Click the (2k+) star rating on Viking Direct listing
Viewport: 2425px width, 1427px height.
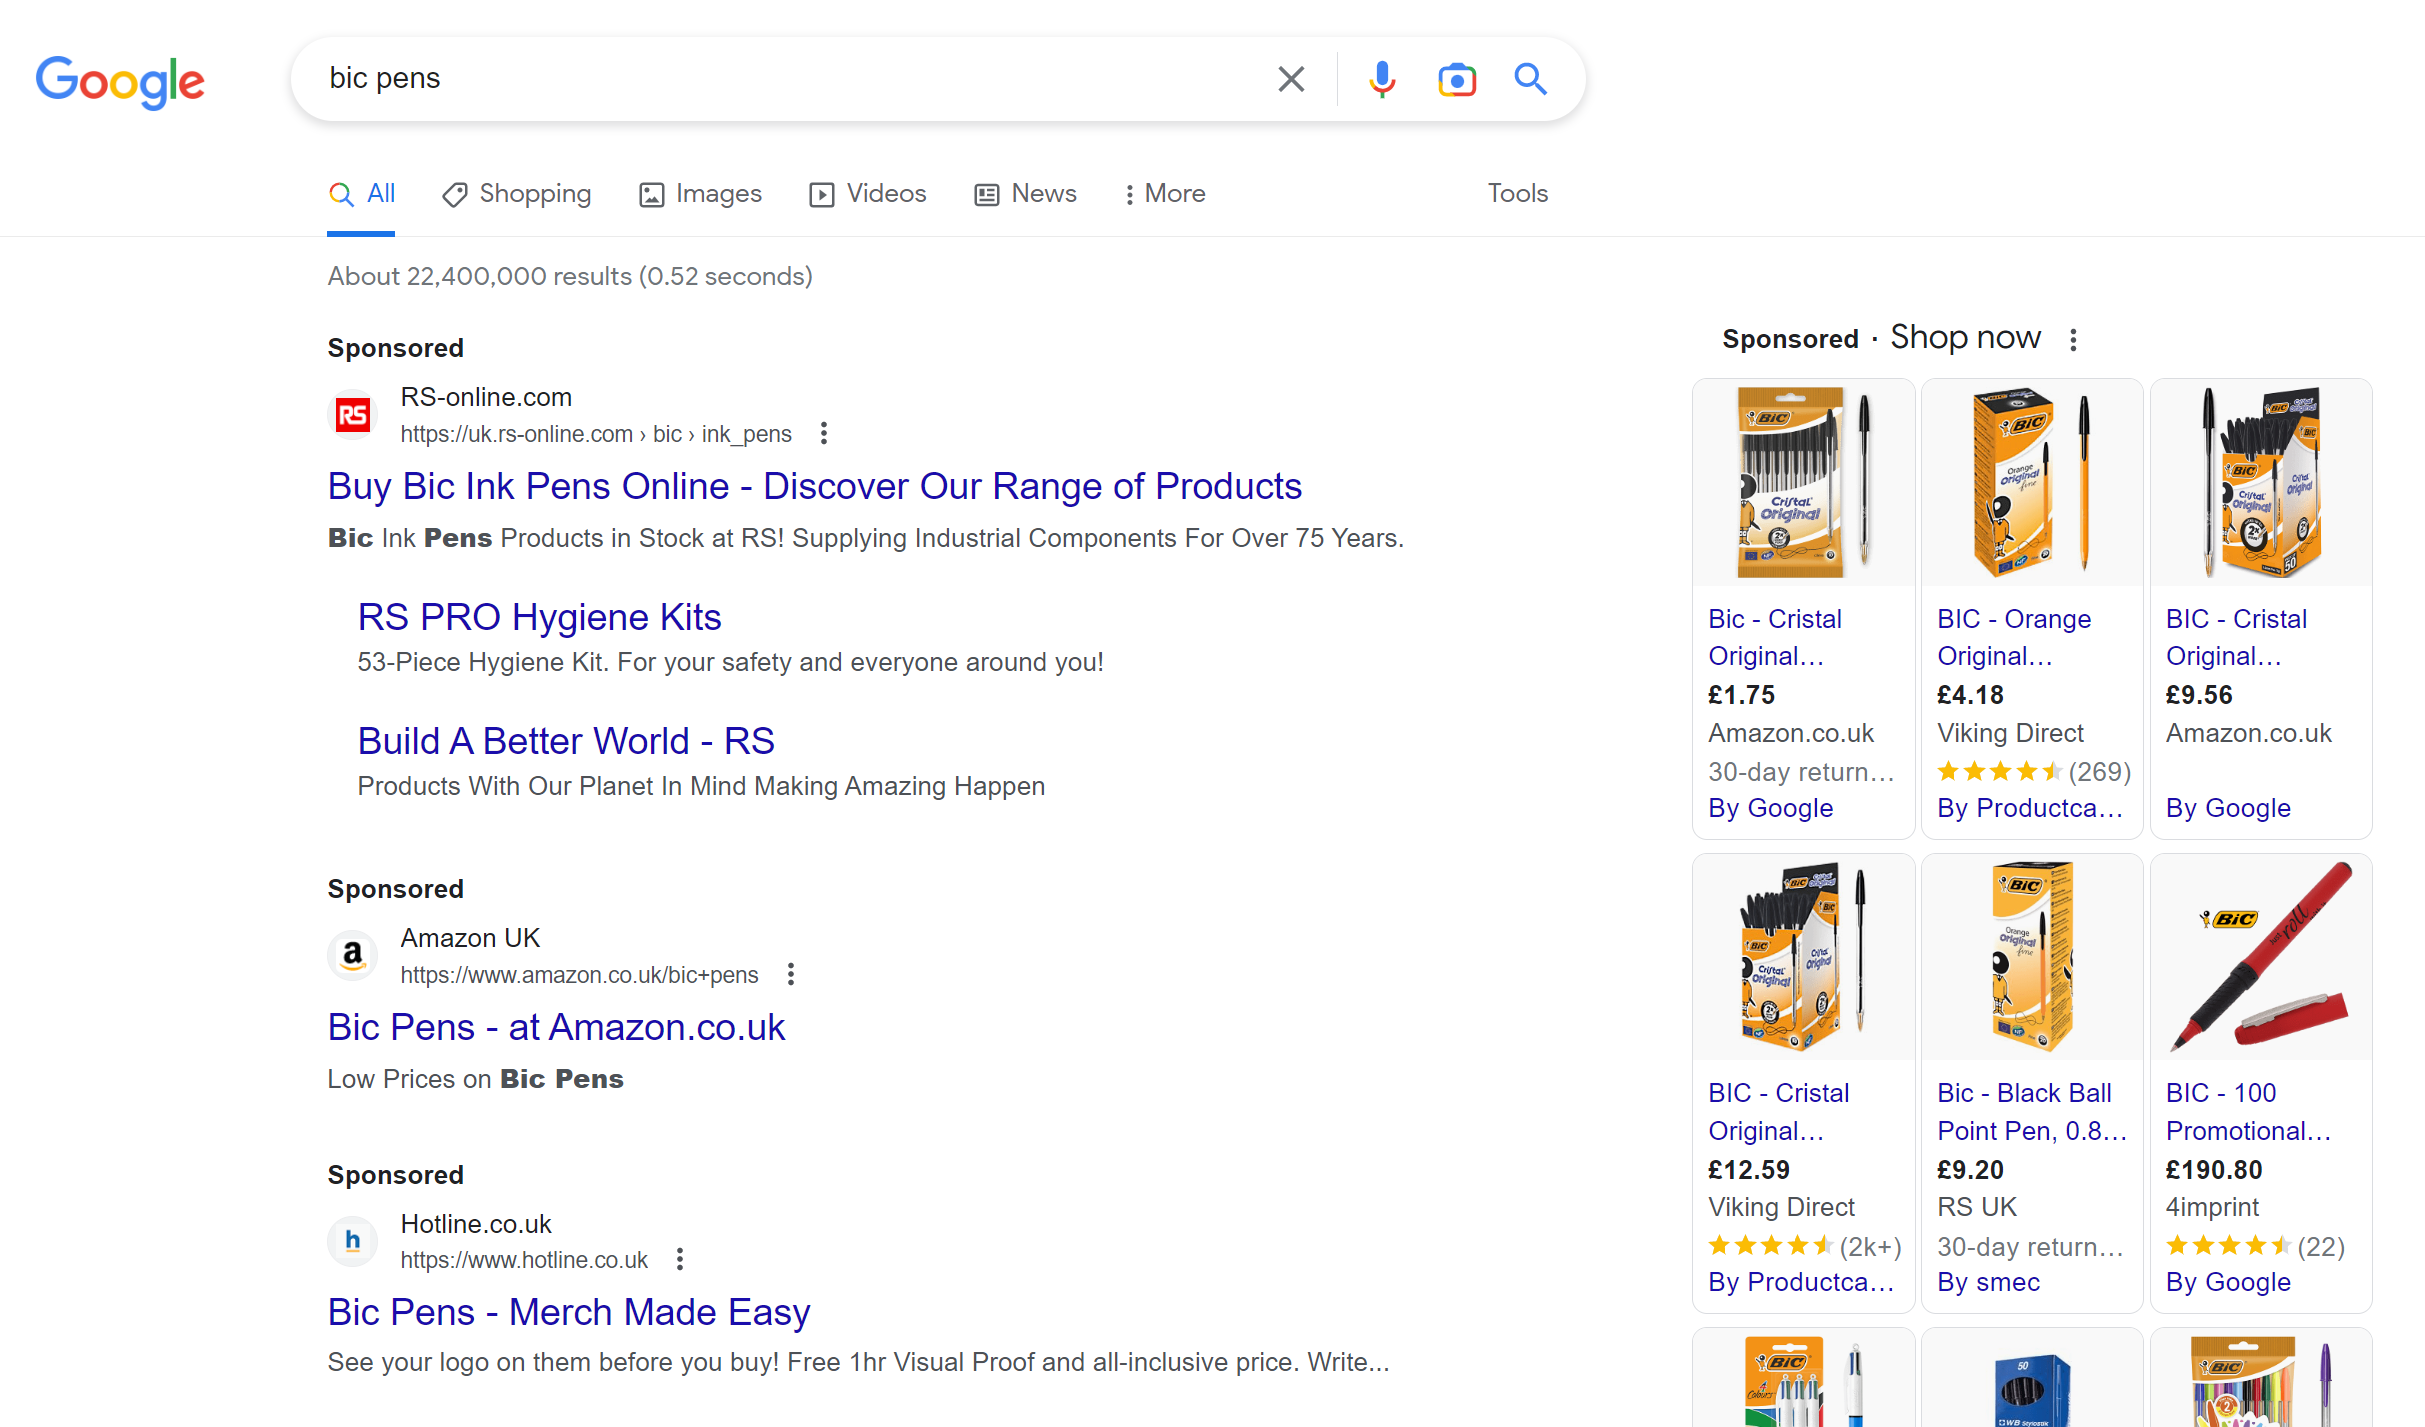click(x=1805, y=1247)
